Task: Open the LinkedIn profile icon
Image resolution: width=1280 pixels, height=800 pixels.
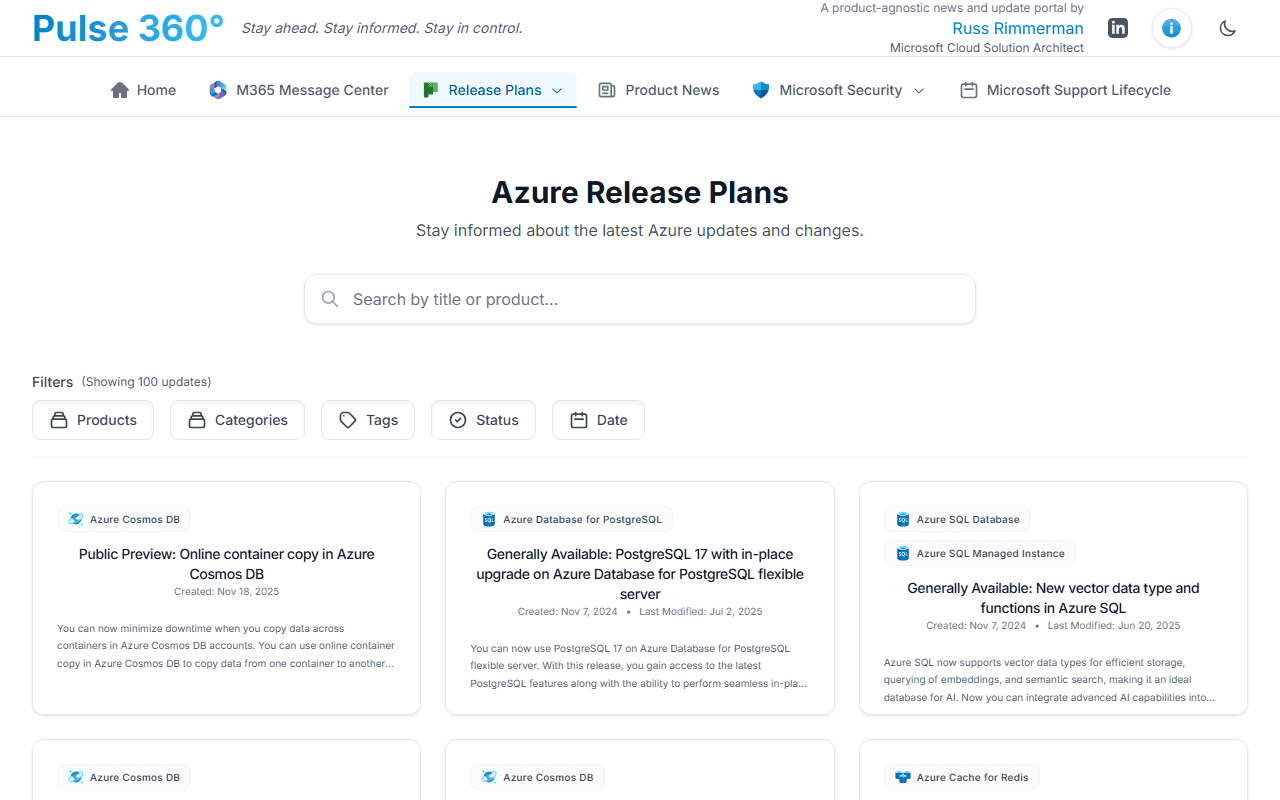Action: point(1118,28)
